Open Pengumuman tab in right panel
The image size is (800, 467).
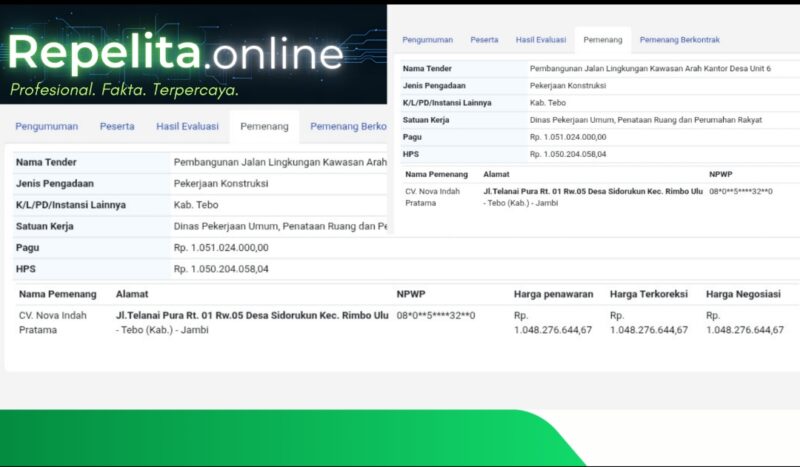click(428, 40)
